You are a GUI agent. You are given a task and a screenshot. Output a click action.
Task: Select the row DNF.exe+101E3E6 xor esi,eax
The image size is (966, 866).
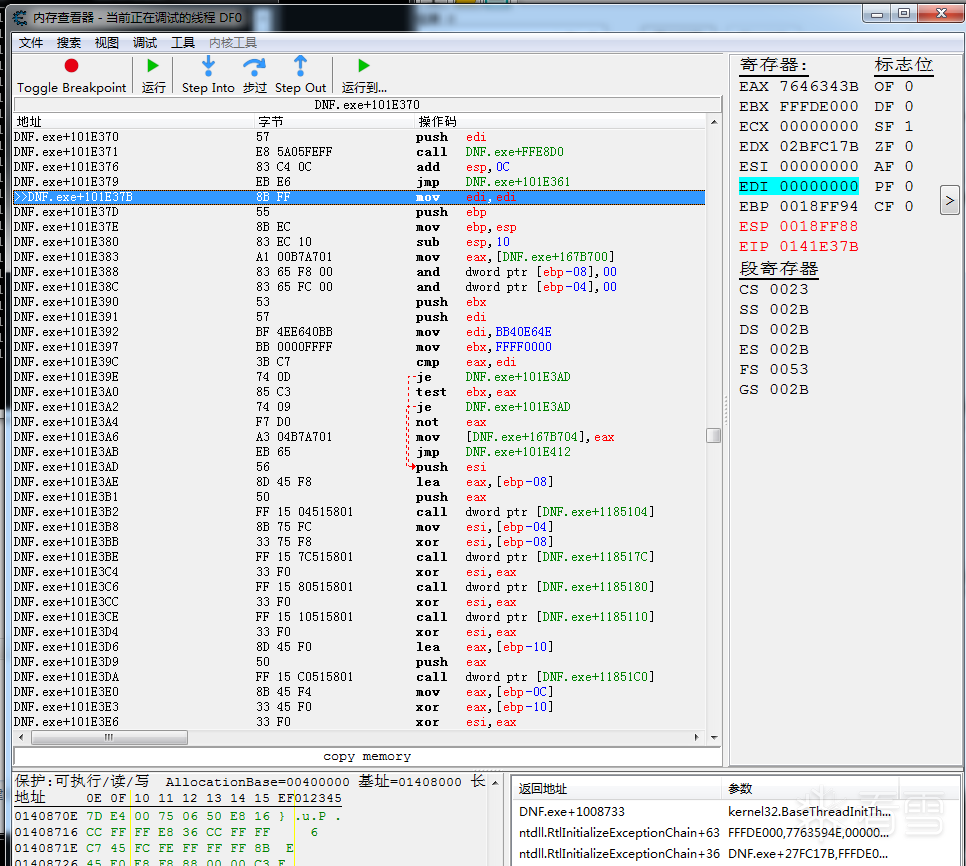pyautogui.click(x=359, y=722)
